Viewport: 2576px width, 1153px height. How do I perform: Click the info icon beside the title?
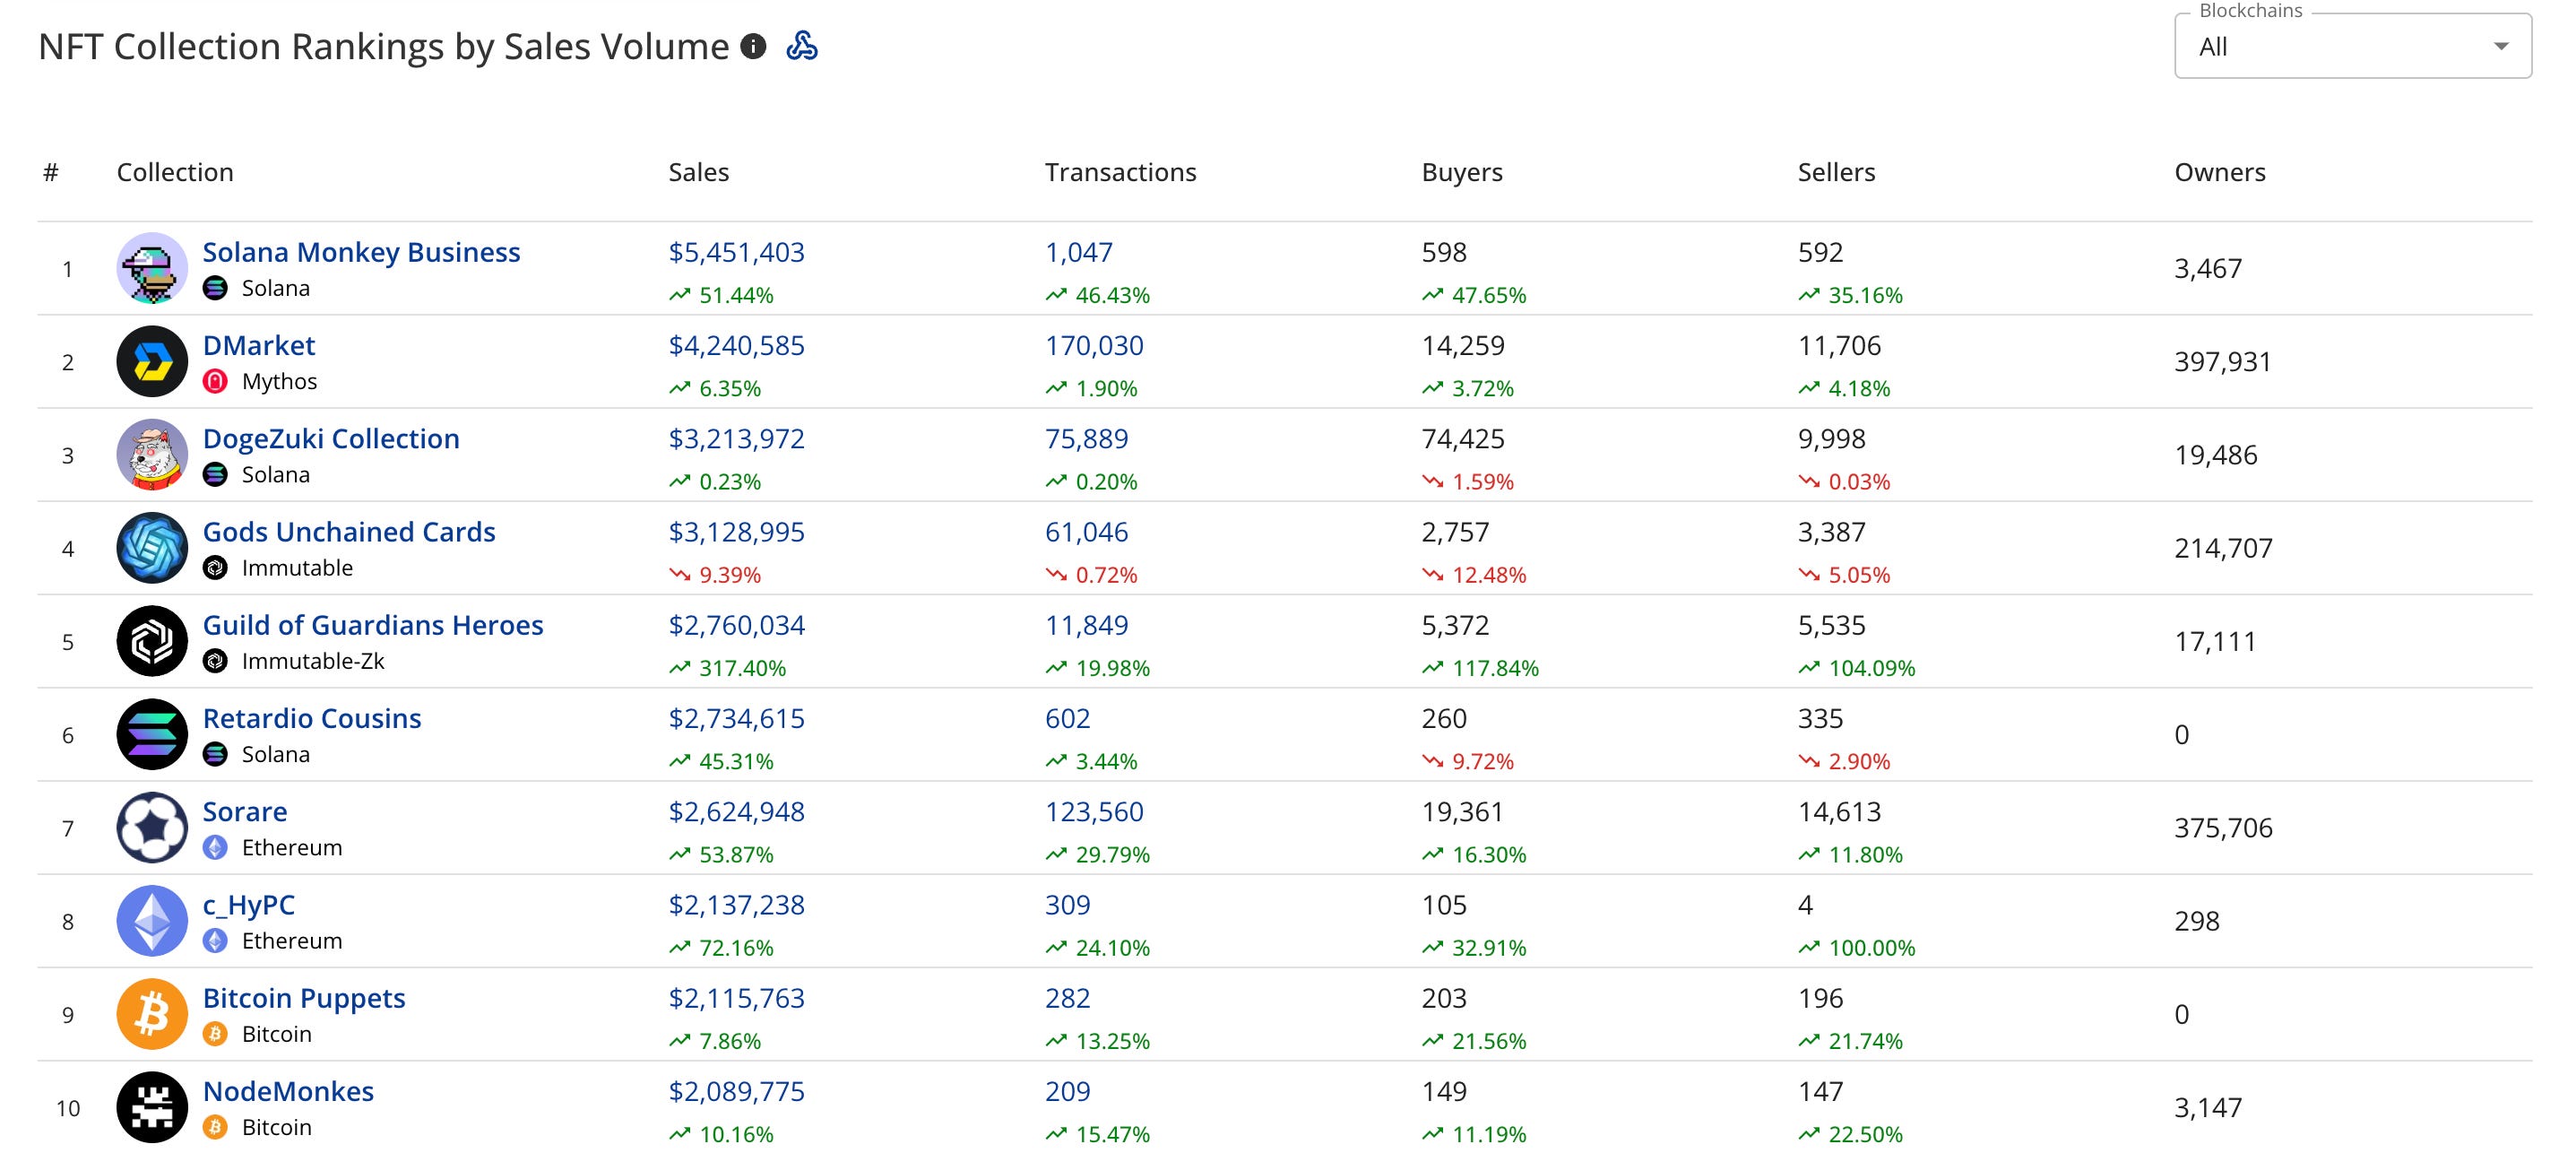[x=753, y=46]
